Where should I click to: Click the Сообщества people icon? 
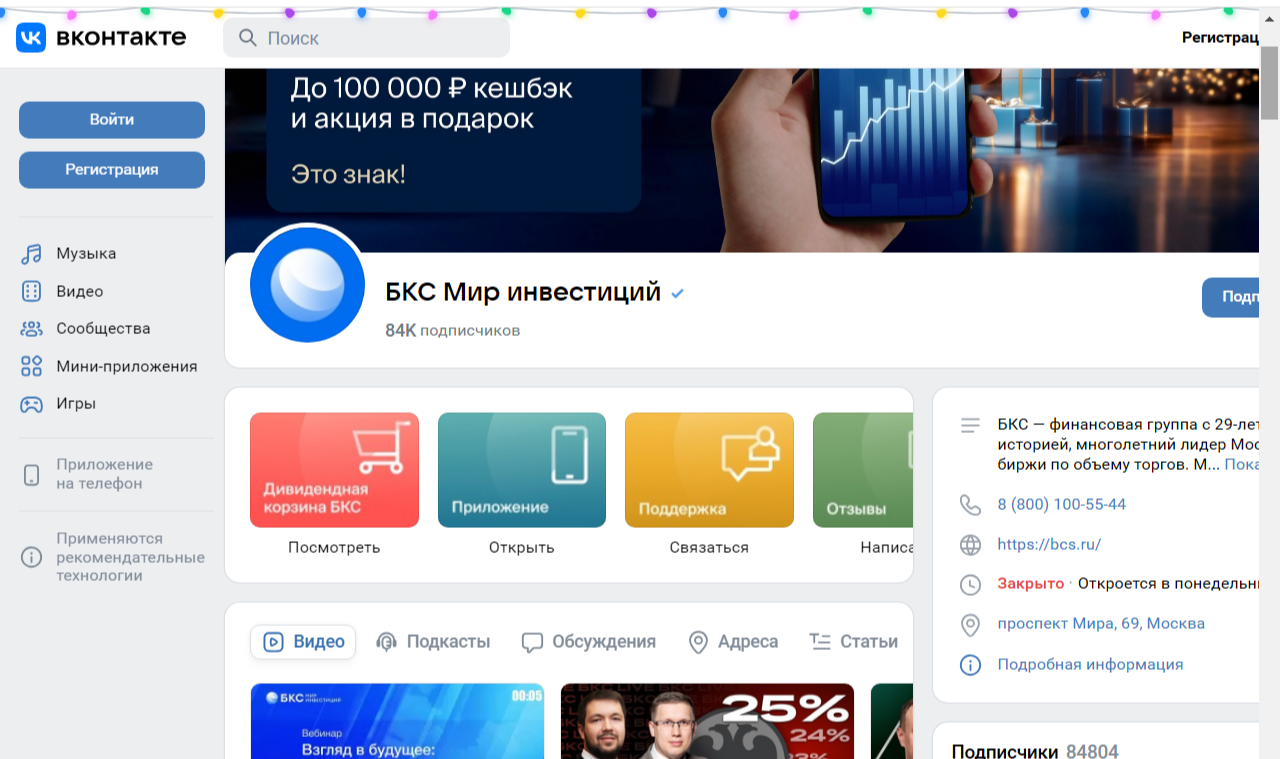pos(32,329)
